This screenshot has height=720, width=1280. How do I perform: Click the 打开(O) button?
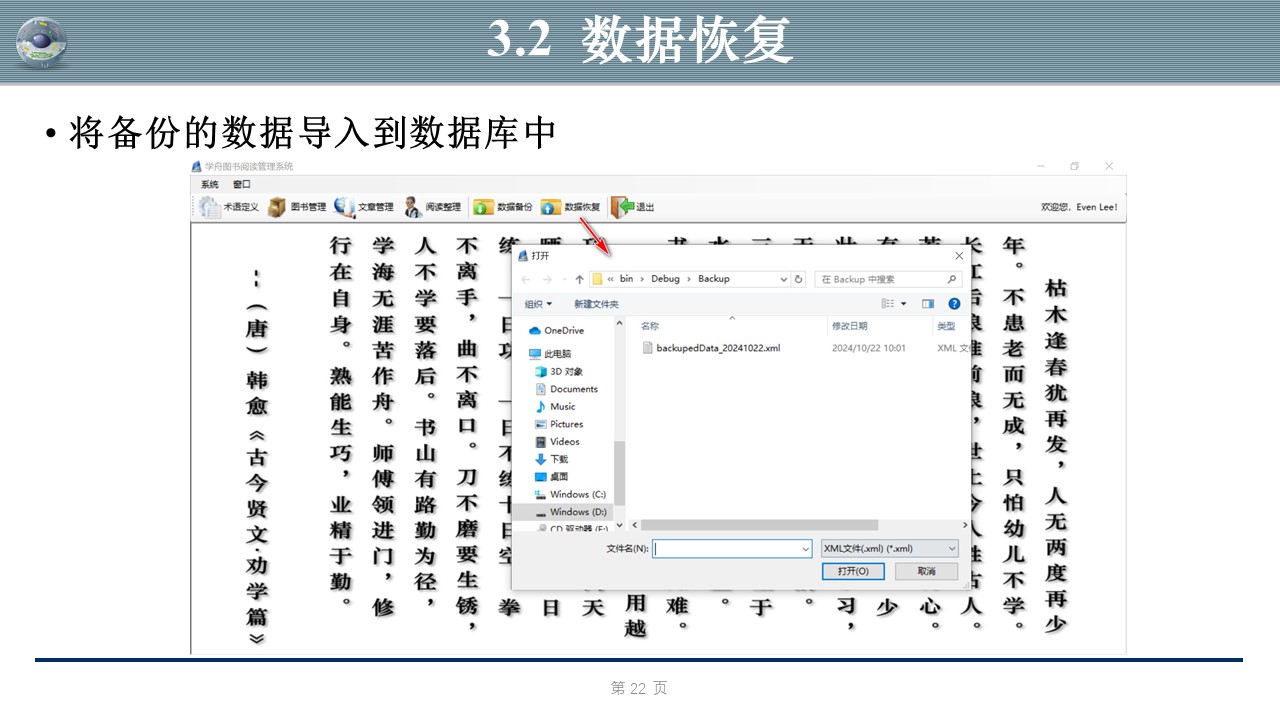[853, 571]
